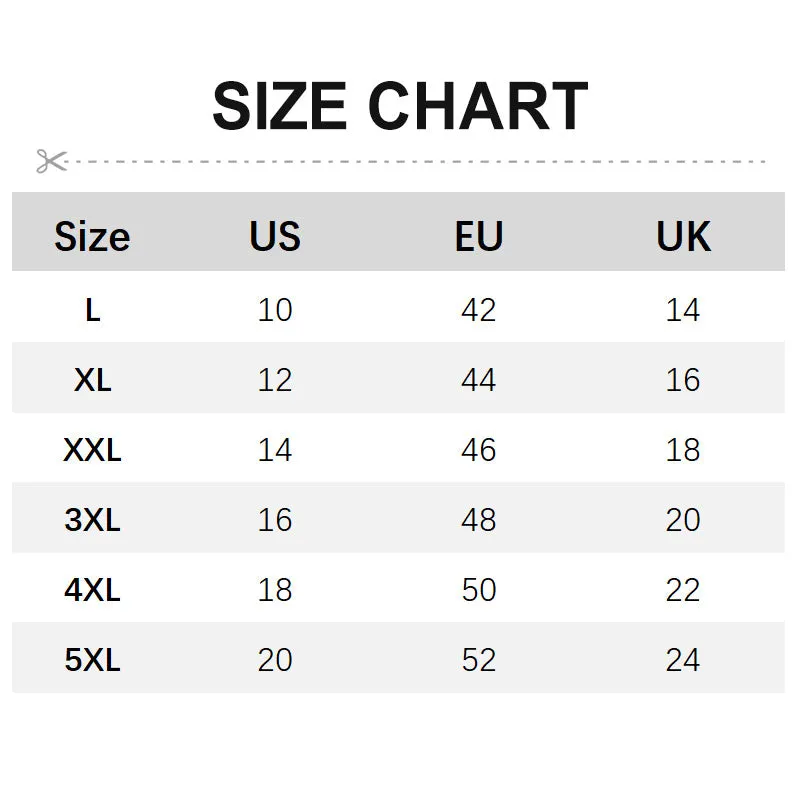Click EU value 48 in the 3XL row
Image resolution: width=800 pixels, height=800 pixels.
pyautogui.click(x=479, y=520)
